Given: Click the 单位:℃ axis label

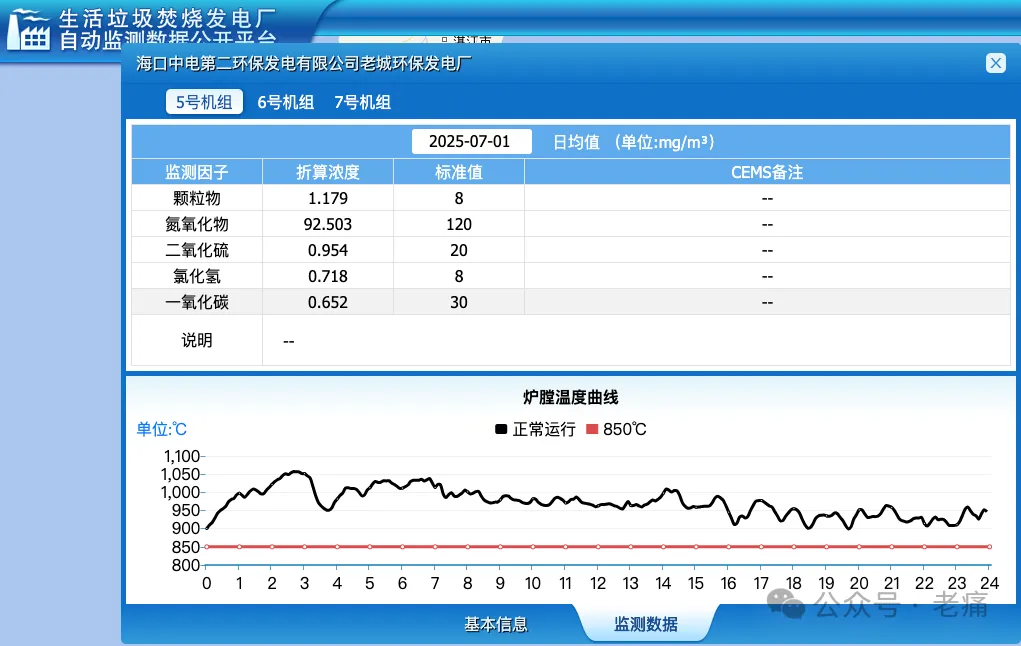Looking at the screenshot, I should coord(161,429).
